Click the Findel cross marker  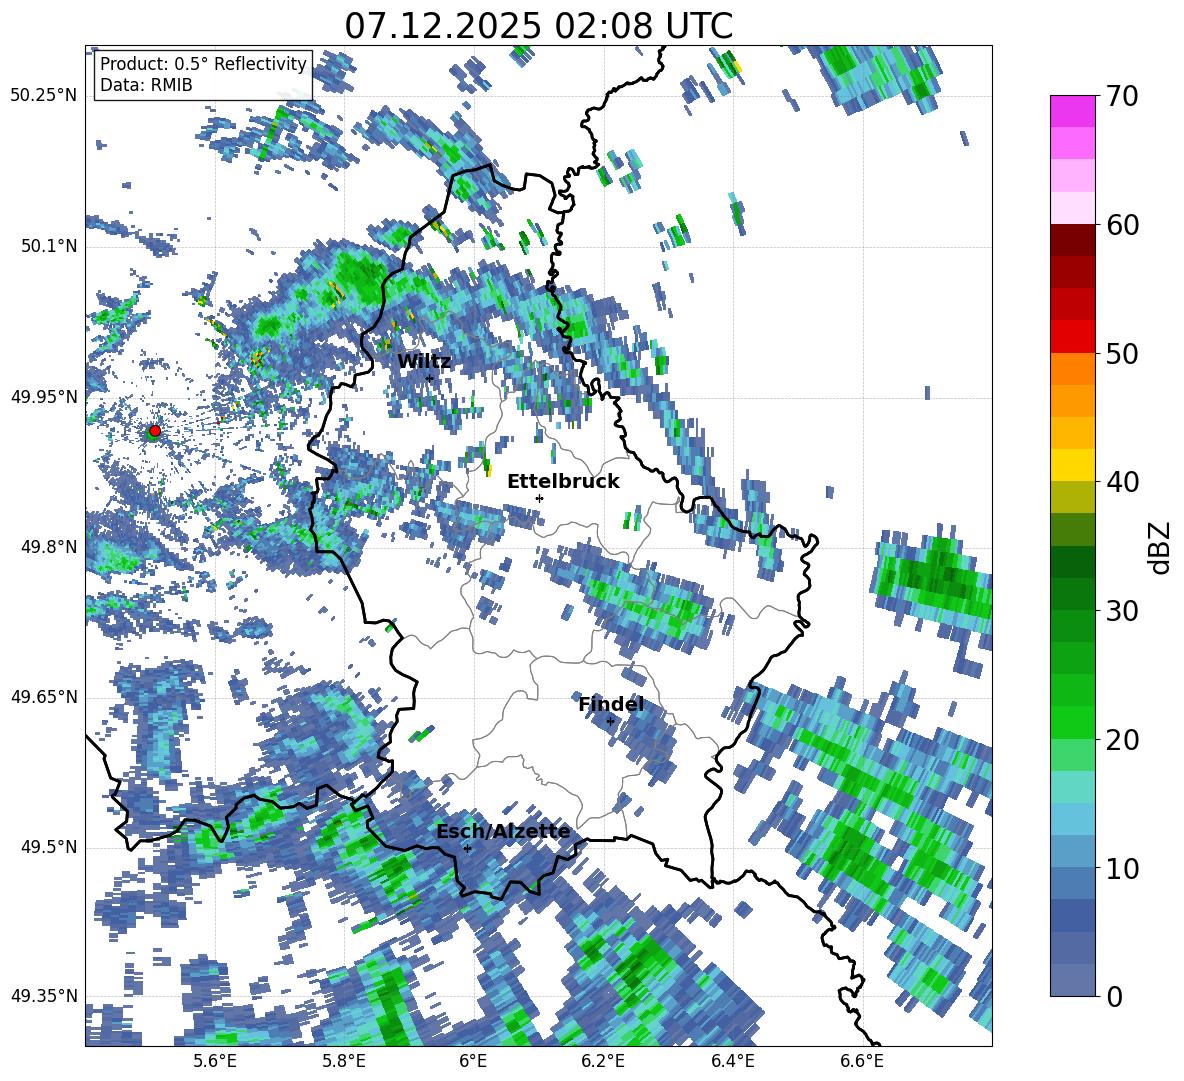(610, 722)
